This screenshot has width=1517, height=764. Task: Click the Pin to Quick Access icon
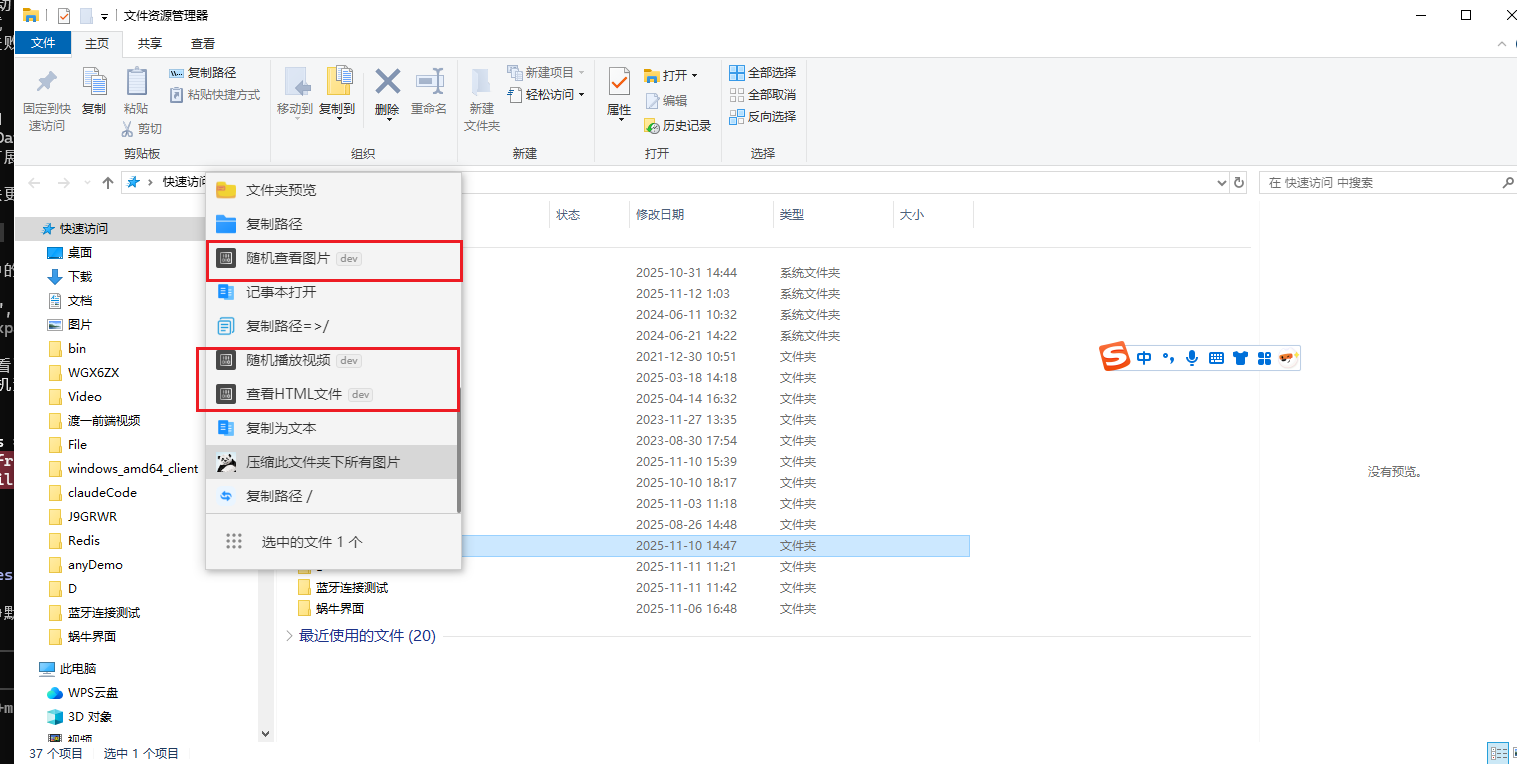46,83
